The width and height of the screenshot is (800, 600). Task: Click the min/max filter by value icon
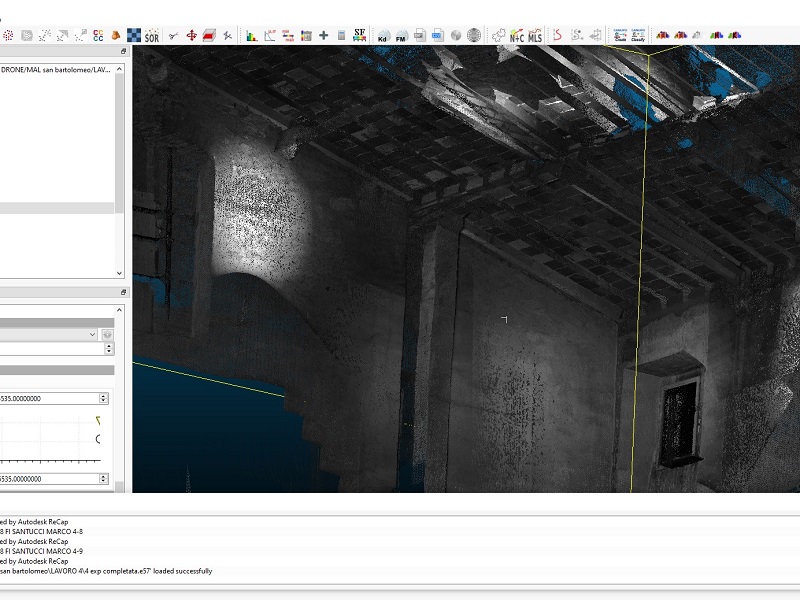tap(288, 35)
